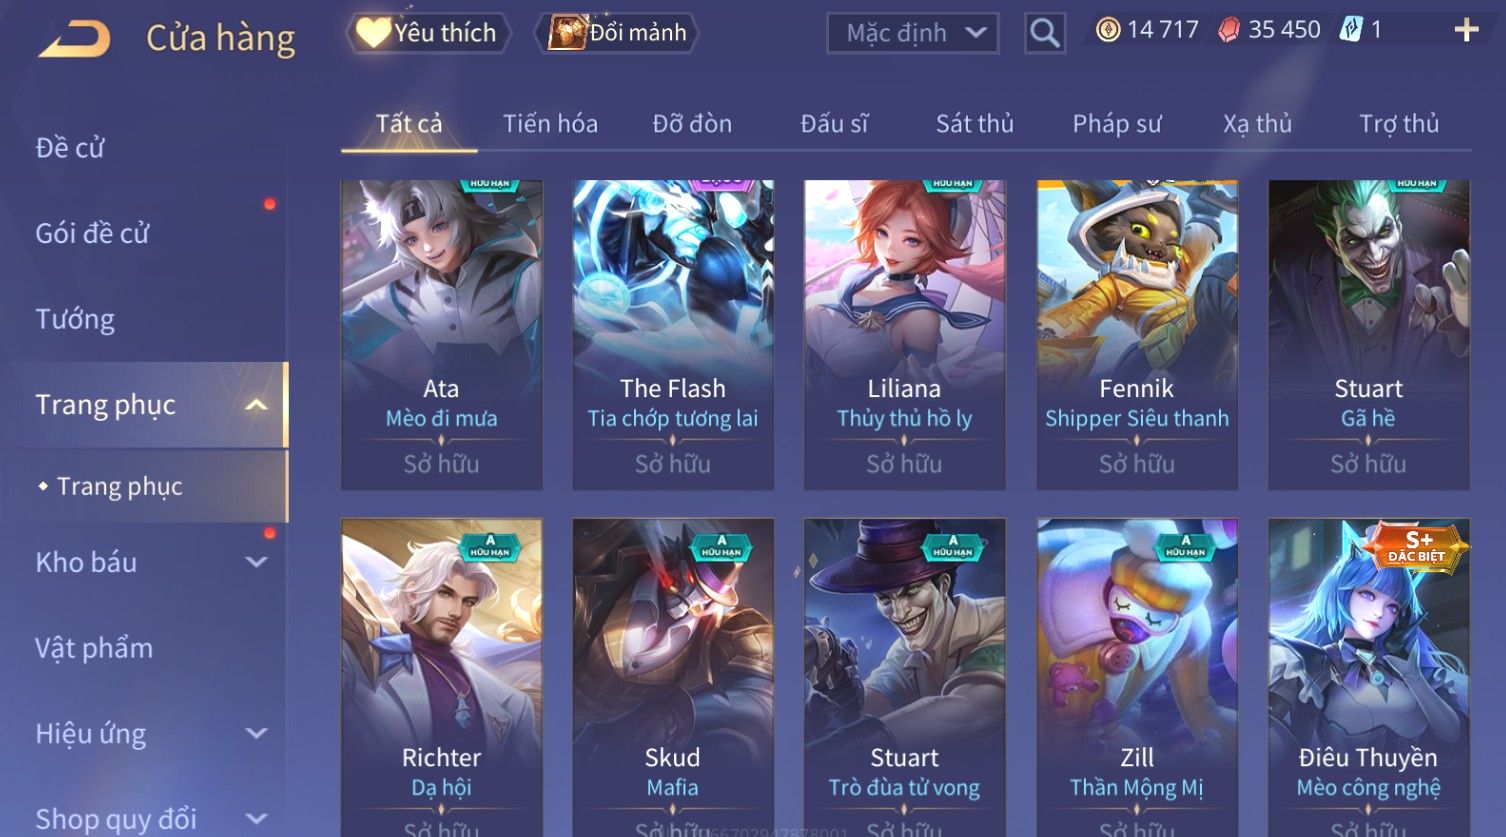This screenshot has height=837, width=1506.
Task: Switch to the Pháp sư tab
Action: pos(1117,124)
